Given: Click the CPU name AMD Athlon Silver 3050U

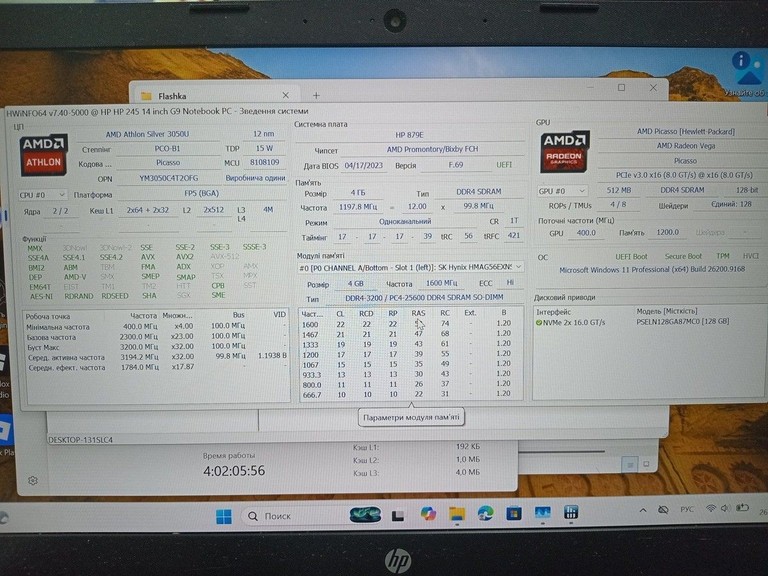Looking at the screenshot, I should (x=147, y=134).
